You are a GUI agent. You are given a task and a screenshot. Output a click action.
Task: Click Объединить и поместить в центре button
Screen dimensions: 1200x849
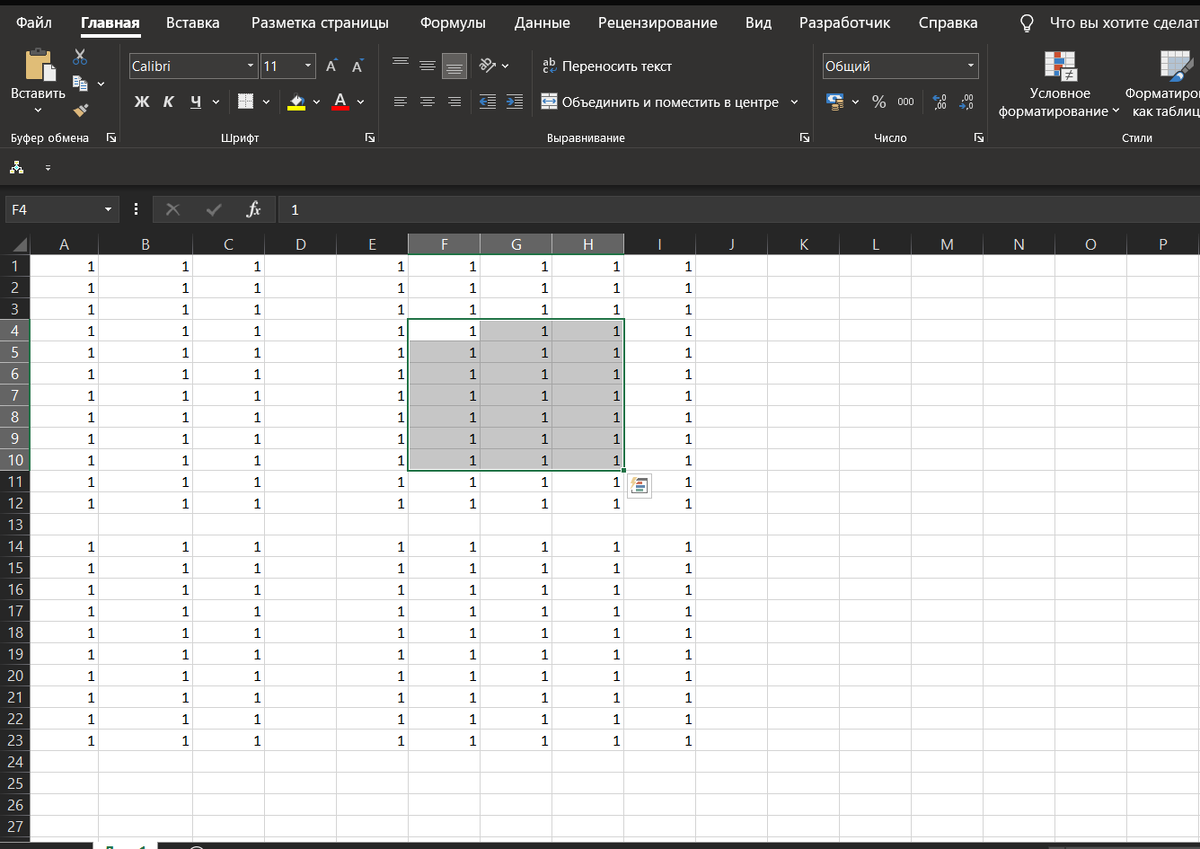coord(660,102)
